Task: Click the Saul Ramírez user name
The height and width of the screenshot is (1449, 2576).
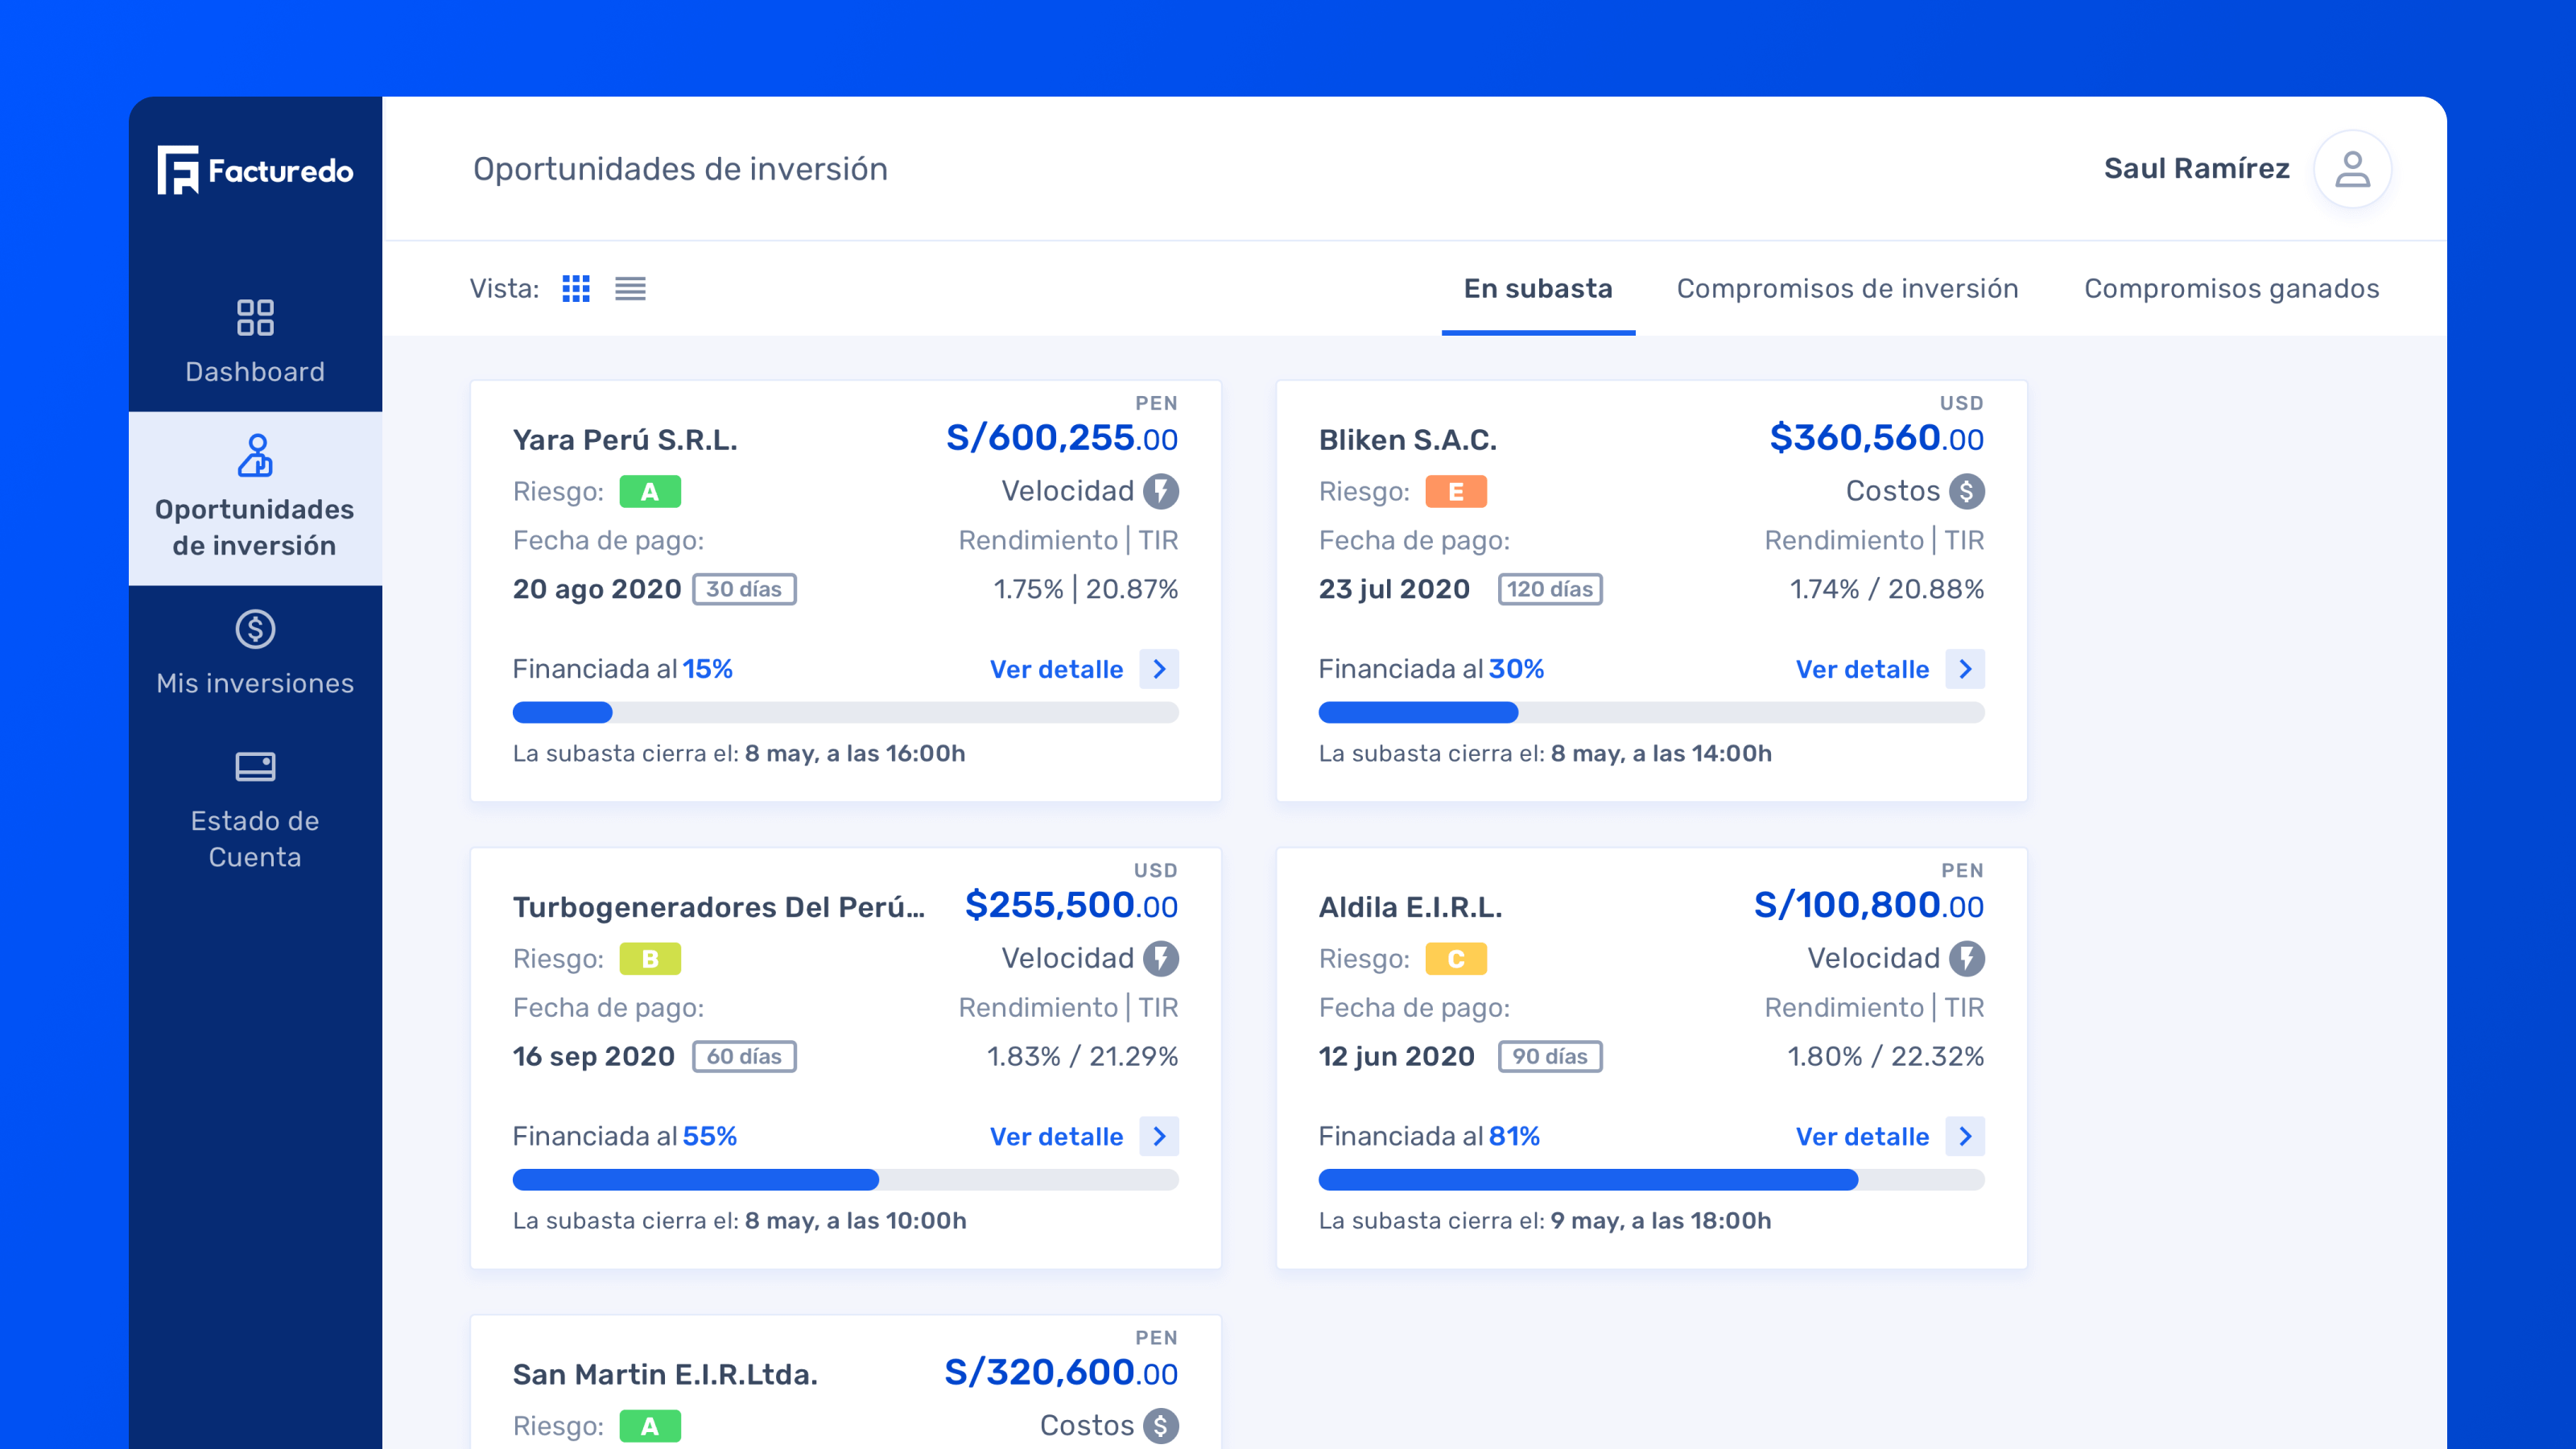Action: coord(2196,169)
